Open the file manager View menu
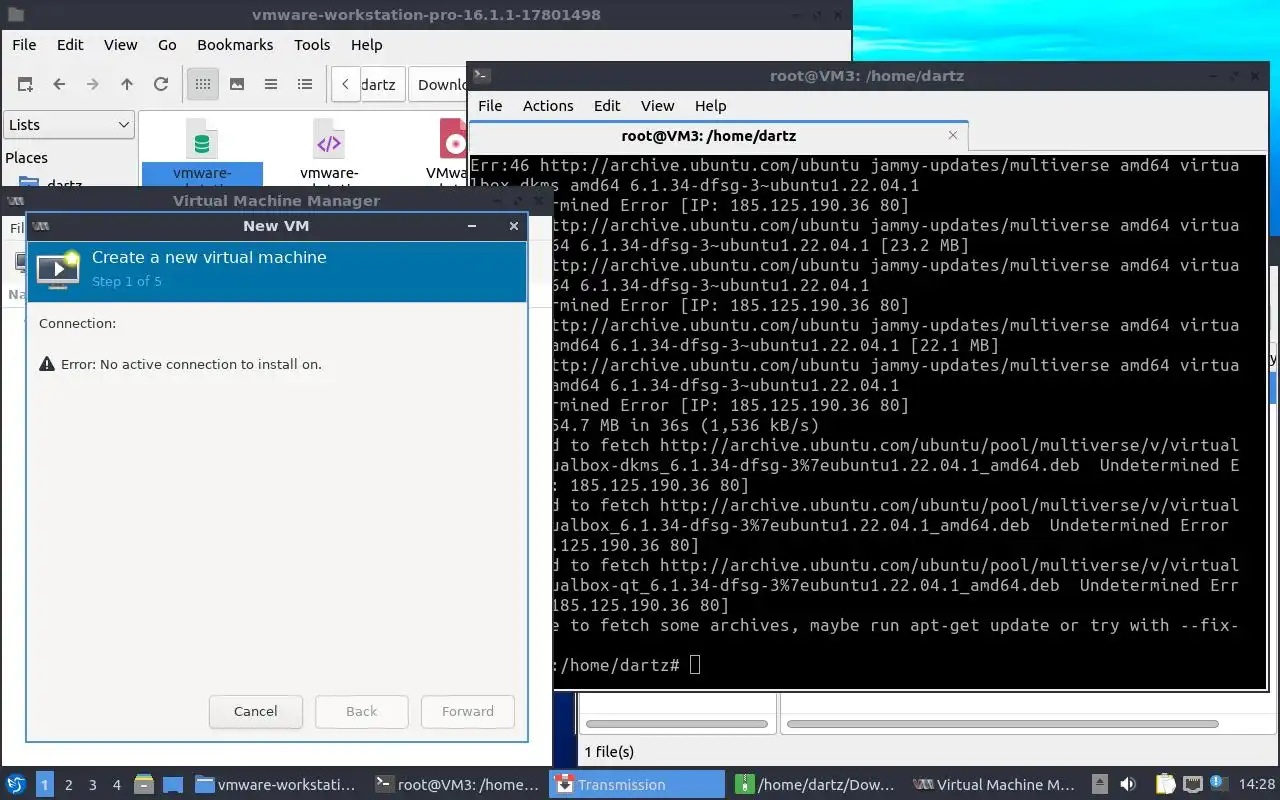This screenshot has height=800, width=1280. [x=120, y=44]
